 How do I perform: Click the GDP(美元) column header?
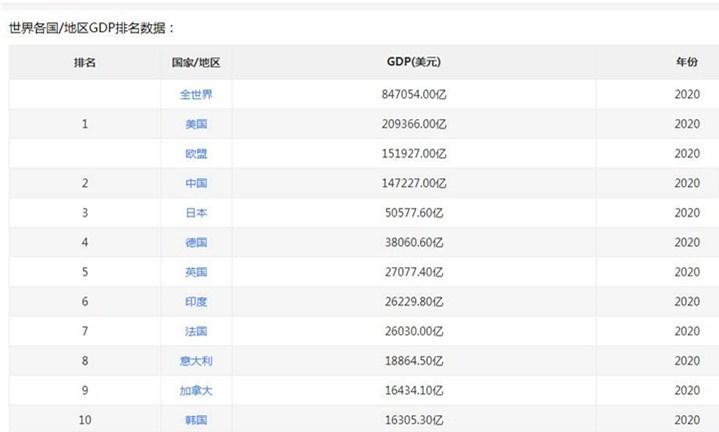point(414,62)
